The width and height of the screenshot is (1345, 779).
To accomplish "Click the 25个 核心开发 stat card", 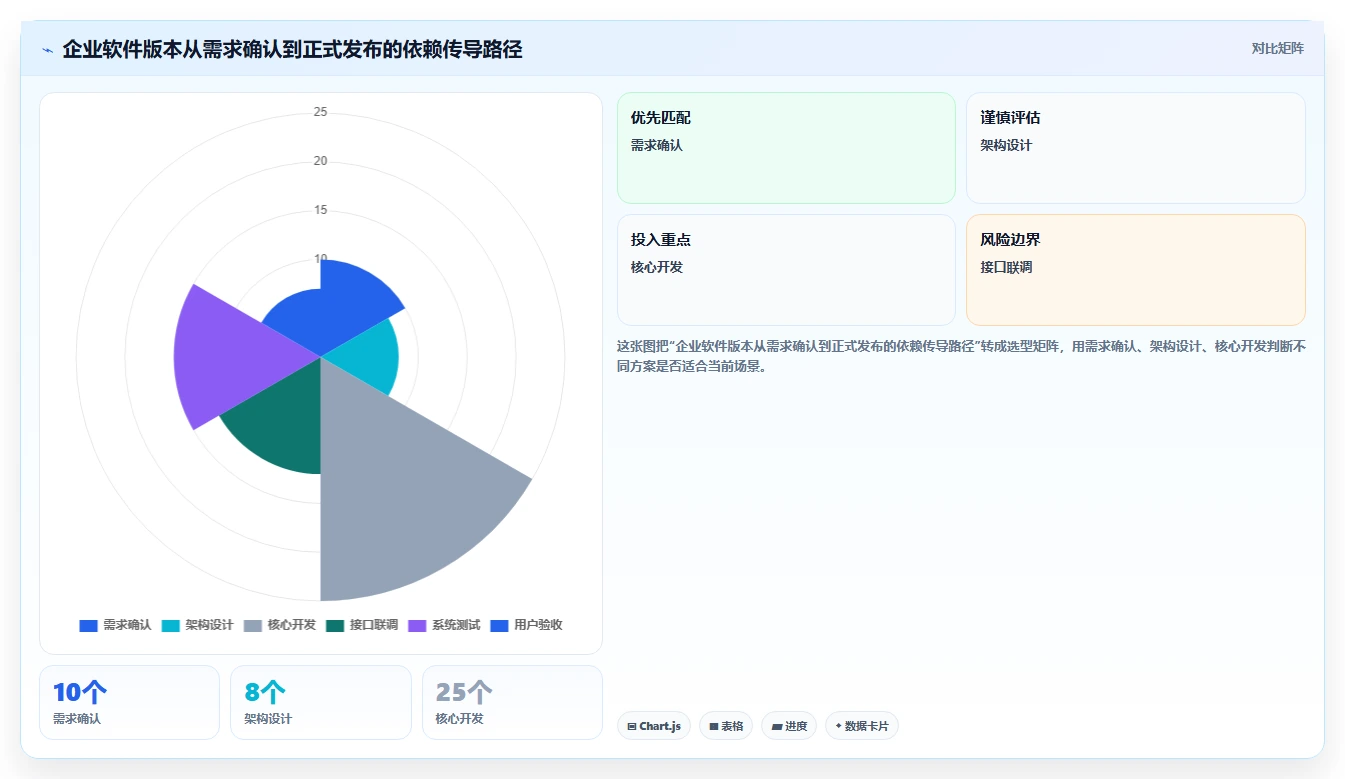I will coord(512,702).
